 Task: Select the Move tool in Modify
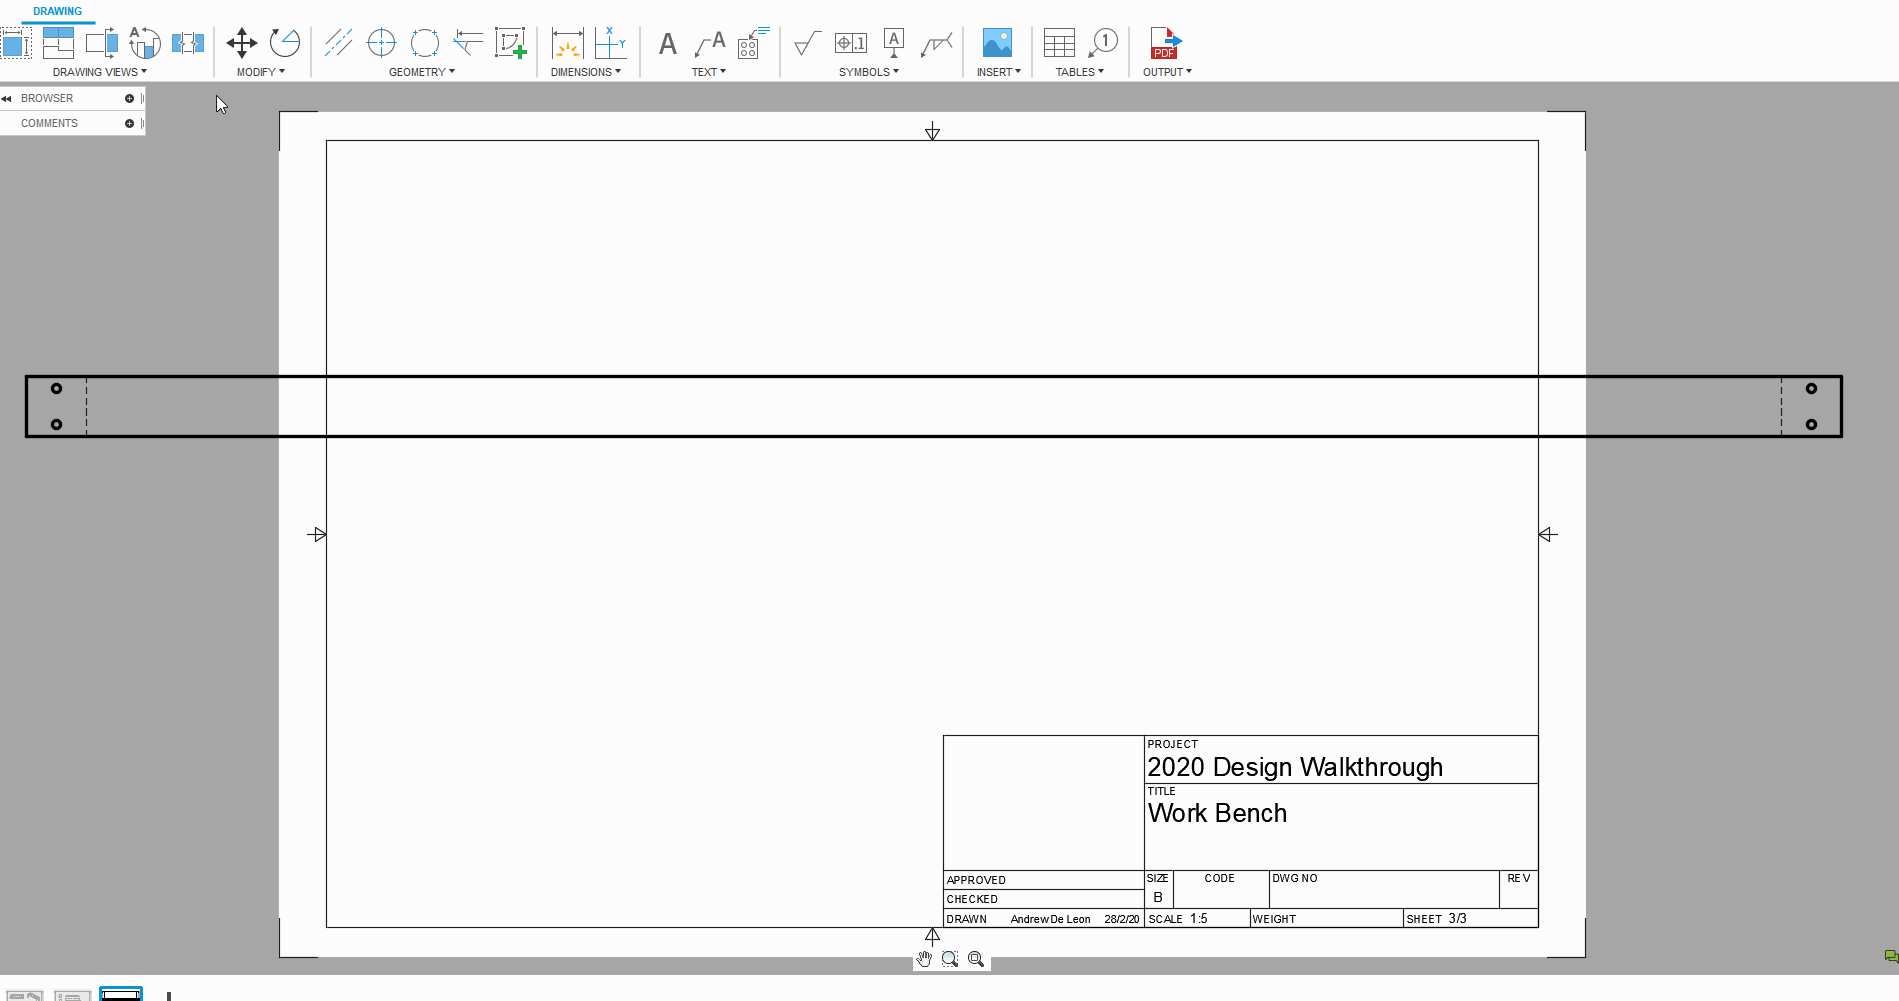click(242, 43)
